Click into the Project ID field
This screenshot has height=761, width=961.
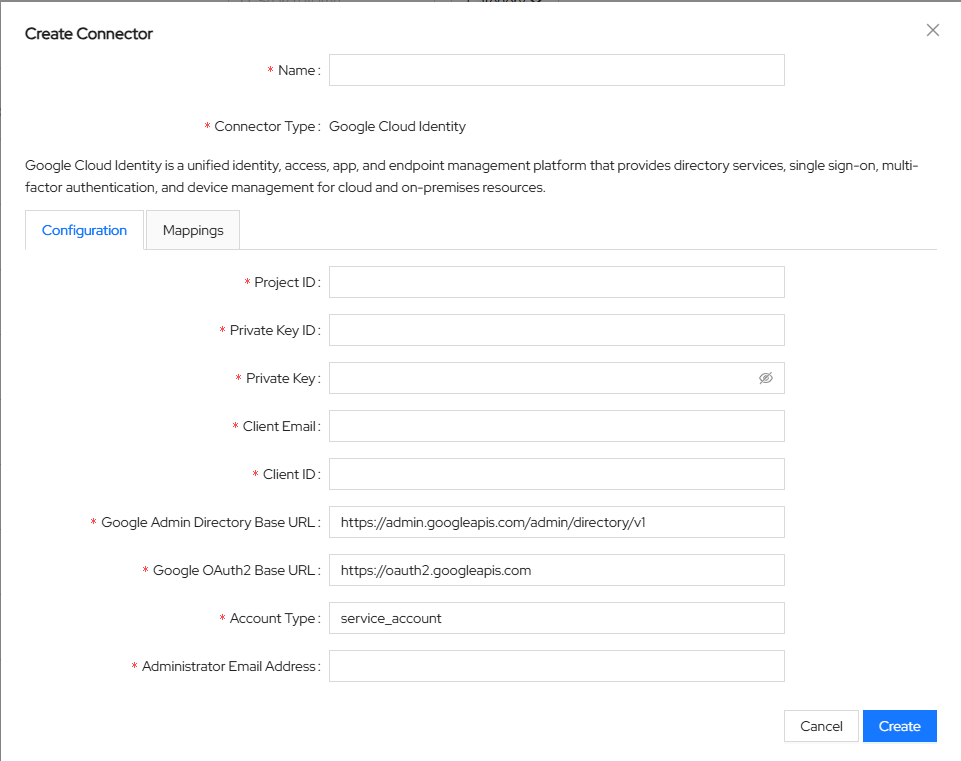tap(556, 282)
